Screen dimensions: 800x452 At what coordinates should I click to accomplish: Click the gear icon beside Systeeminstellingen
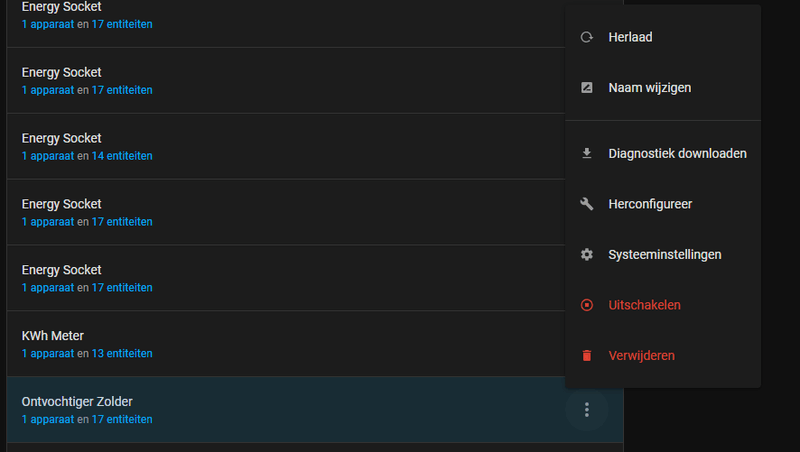587,255
